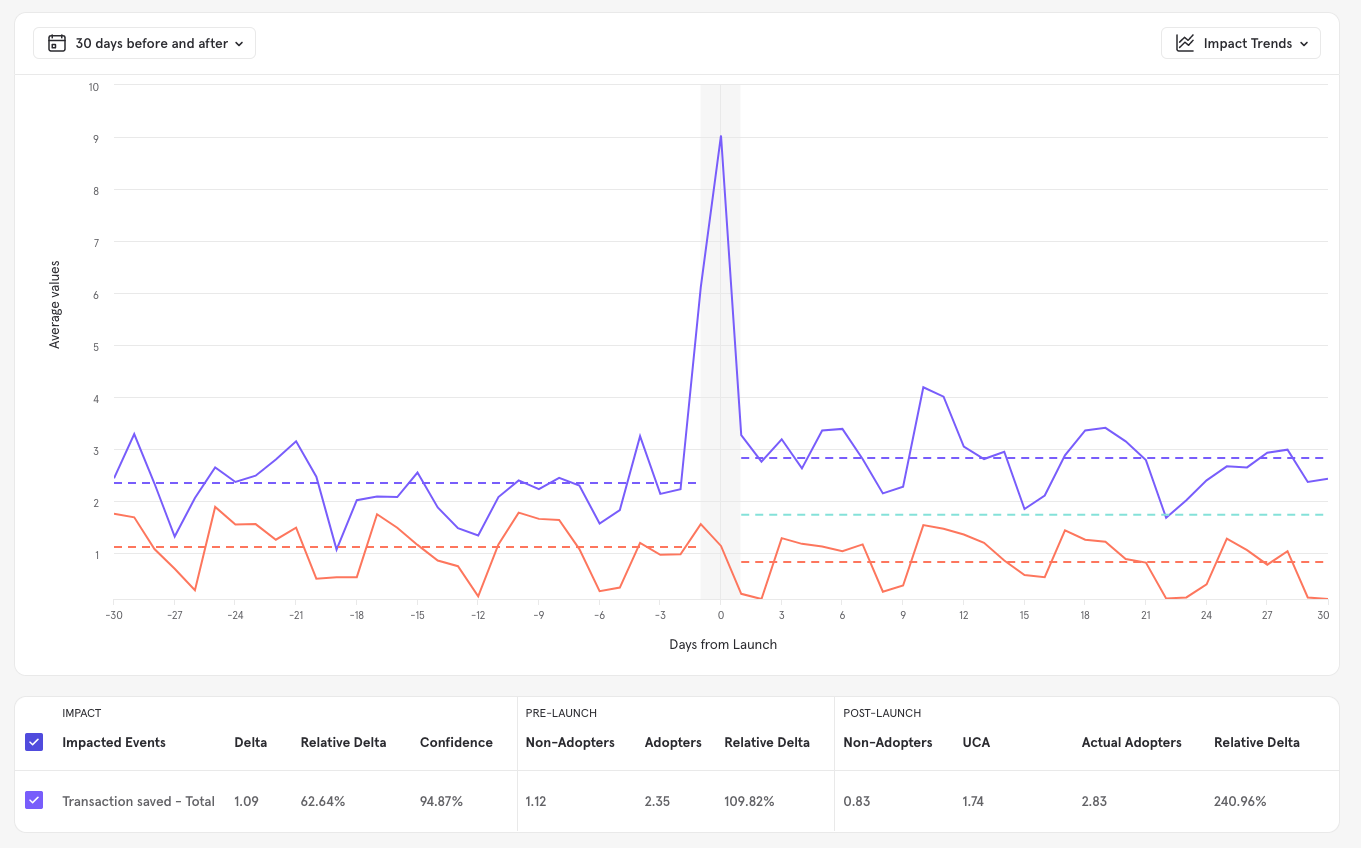Click the 109.82% pre-launch relative delta value
The image size is (1361, 848).
(750, 801)
